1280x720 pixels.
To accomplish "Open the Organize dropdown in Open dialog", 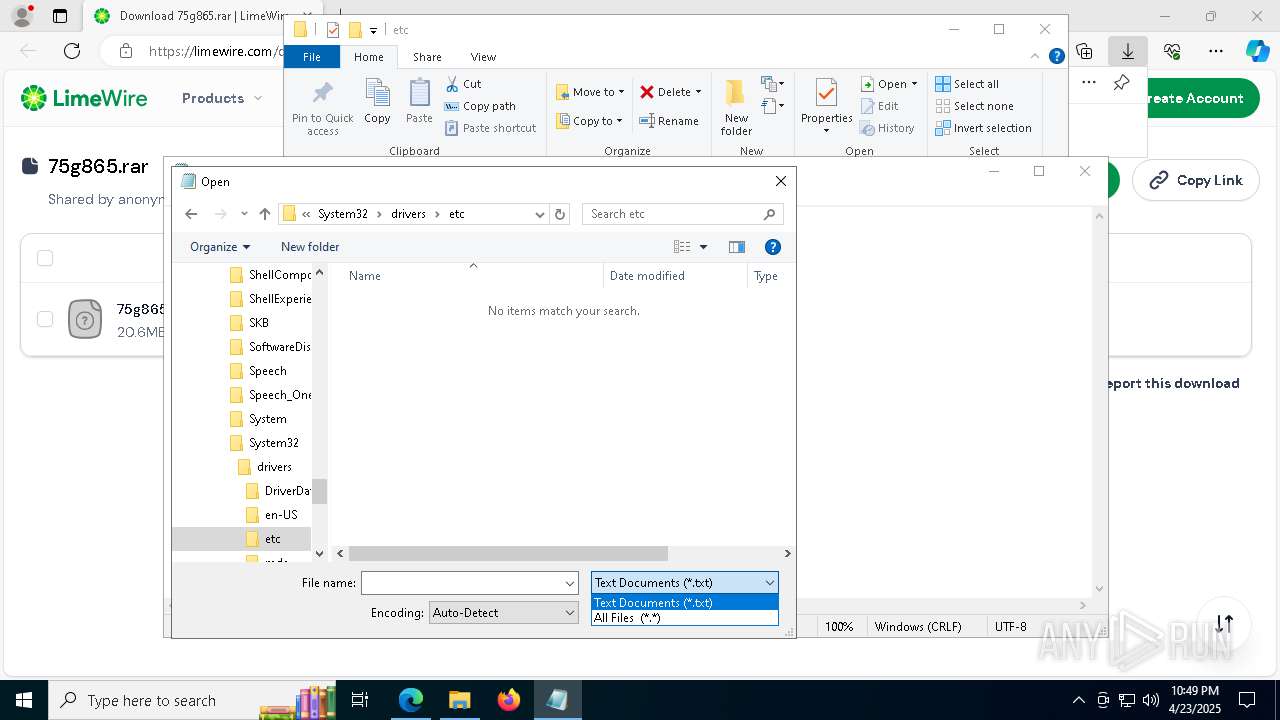I will (x=220, y=247).
